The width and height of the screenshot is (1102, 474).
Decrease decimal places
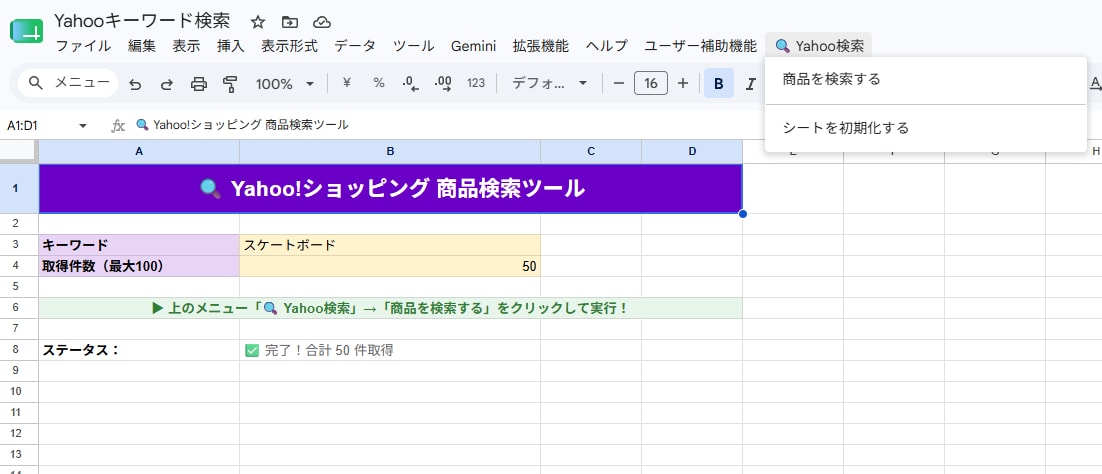click(x=410, y=83)
